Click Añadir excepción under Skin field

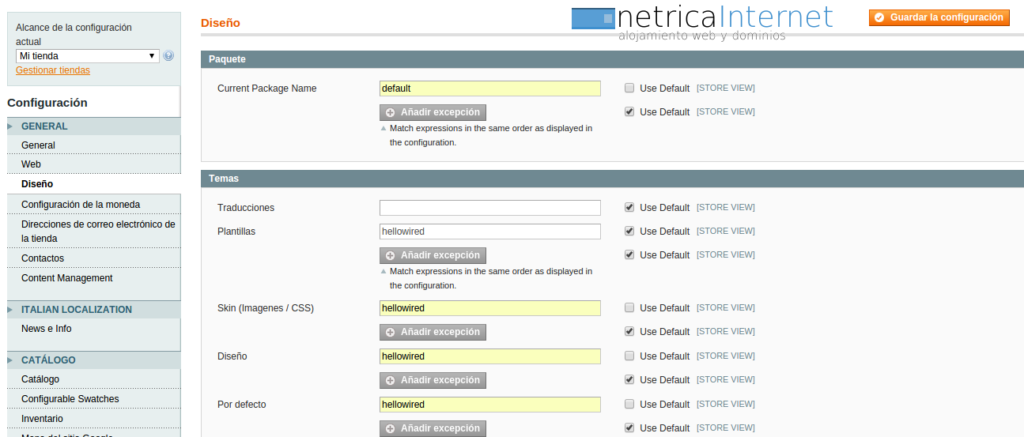coord(432,332)
